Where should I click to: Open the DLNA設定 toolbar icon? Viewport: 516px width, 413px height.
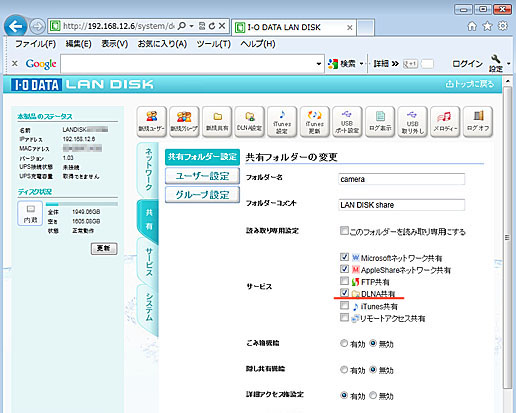coord(249,122)
